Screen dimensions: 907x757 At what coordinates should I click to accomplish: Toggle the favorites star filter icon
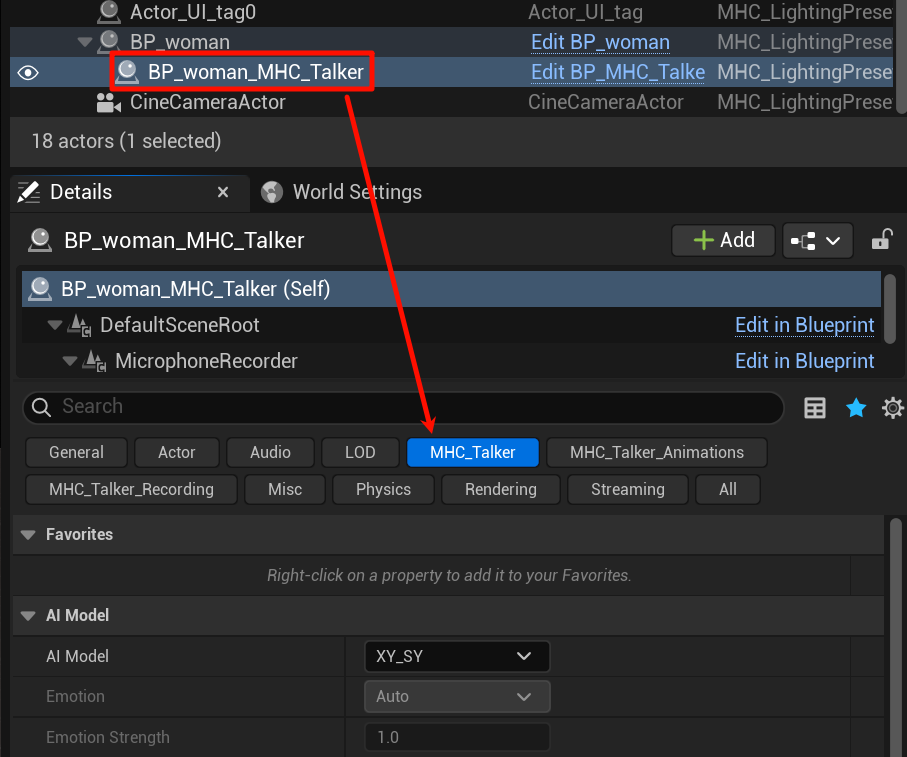pyautogui.click(x=856, y=408)
